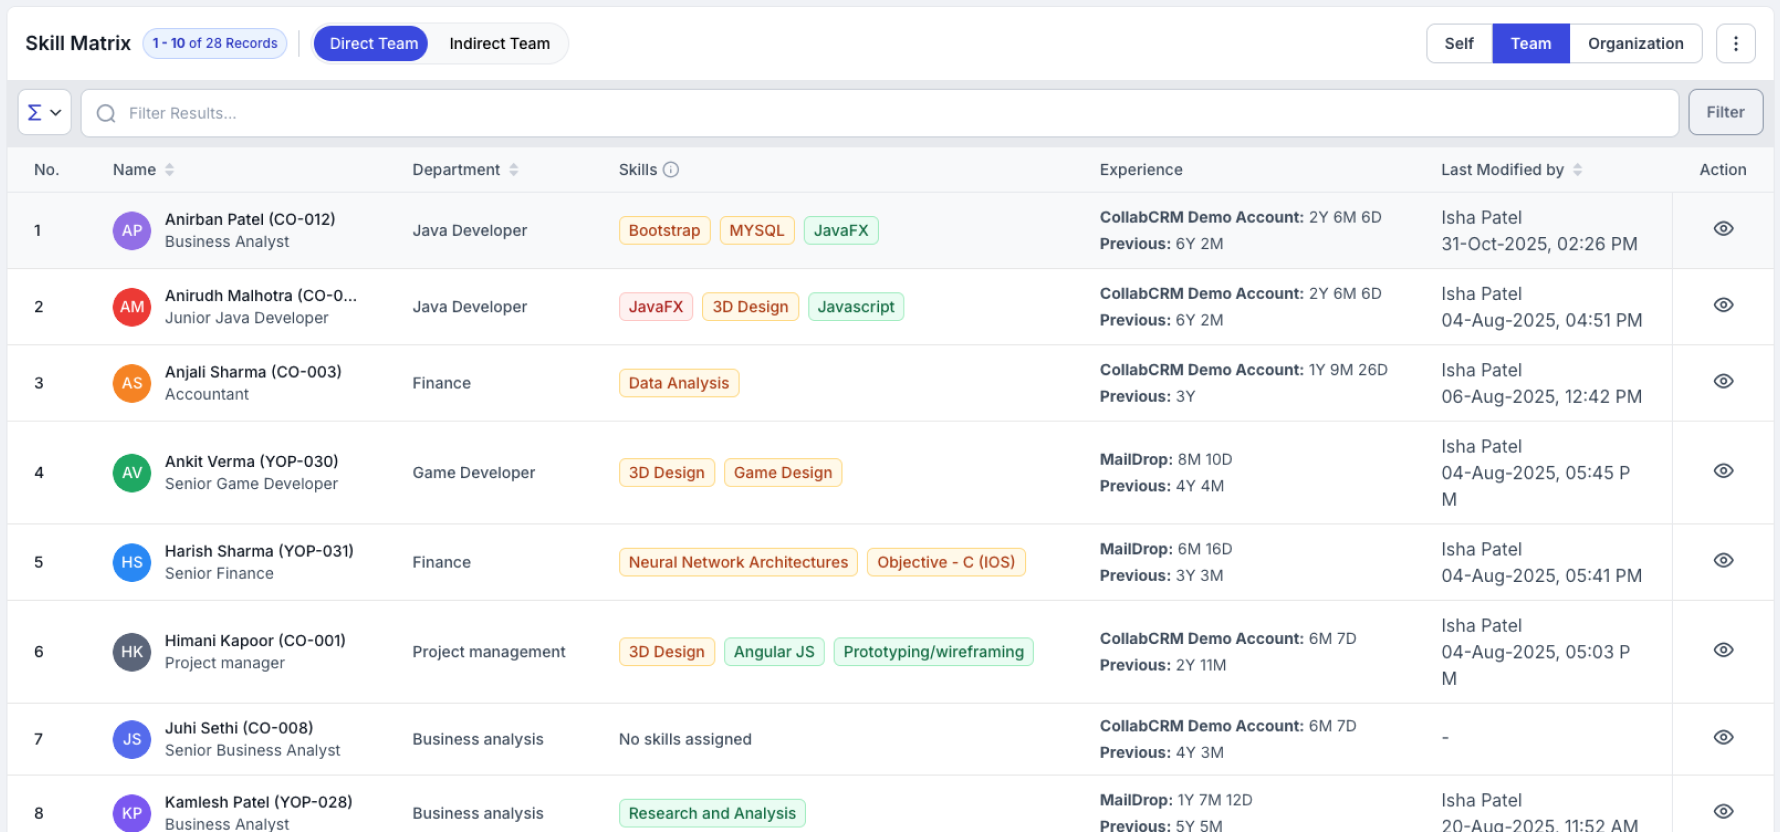Screen dimensions: 1780x832
Task: Select the Team tab
Action: (1530, 44)
